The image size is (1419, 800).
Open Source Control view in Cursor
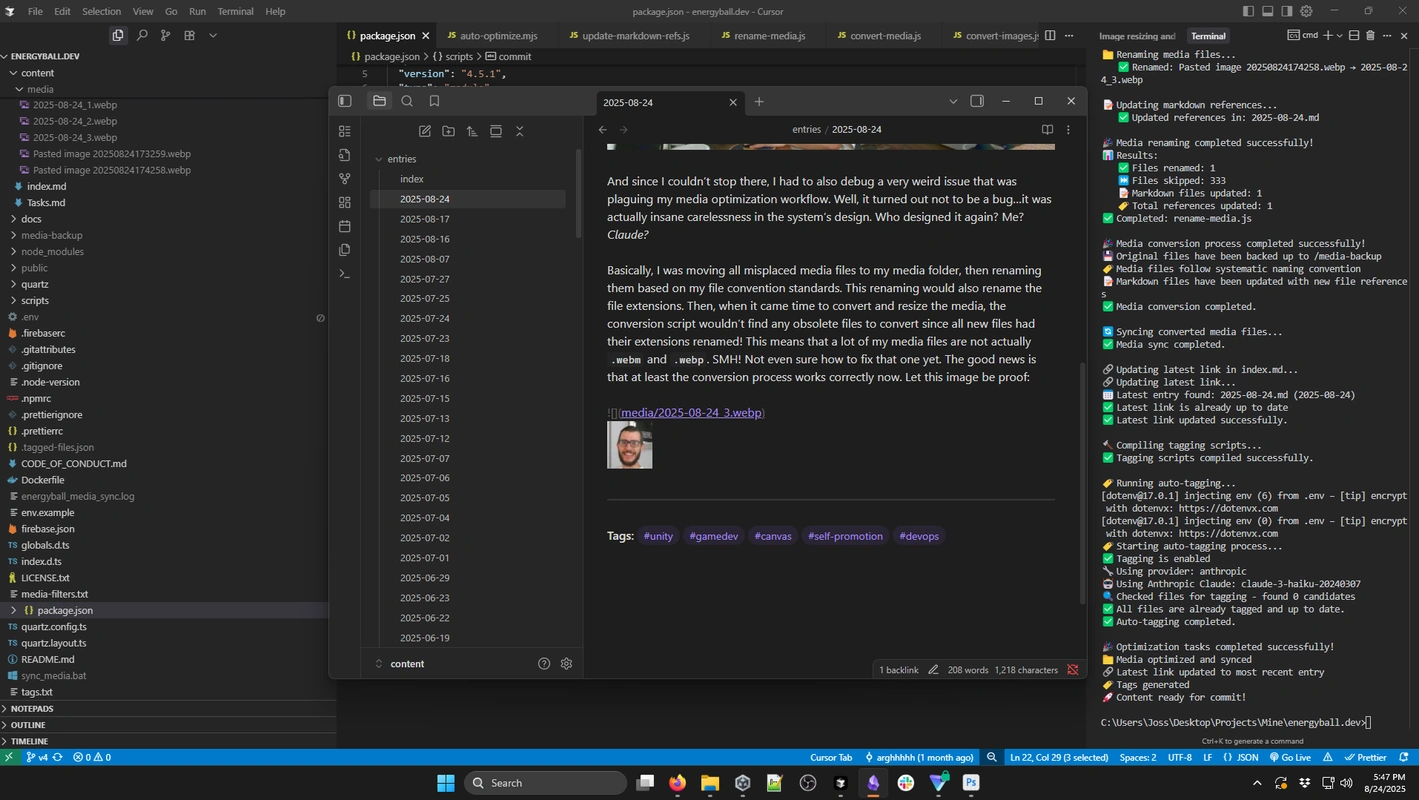[x=165, y=35]
